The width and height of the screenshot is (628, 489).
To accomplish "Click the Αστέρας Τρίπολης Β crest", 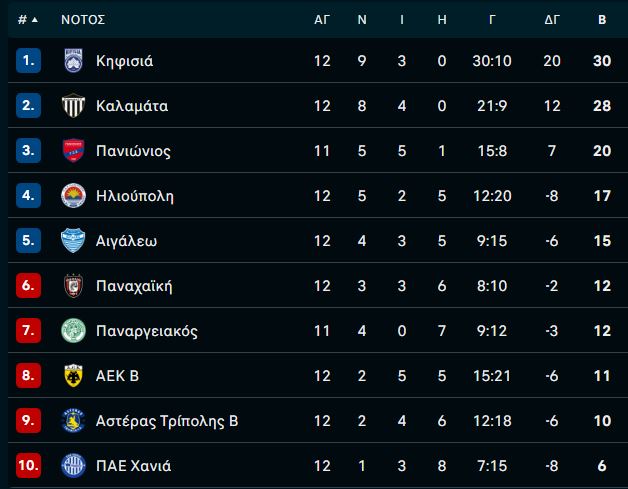I will pyautogui.click(x=73, y=421).
